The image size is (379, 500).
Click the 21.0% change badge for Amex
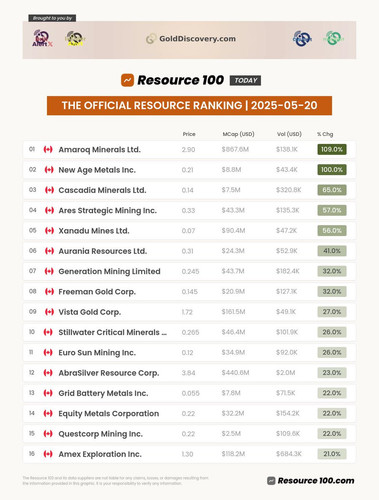tap(332, 454)
